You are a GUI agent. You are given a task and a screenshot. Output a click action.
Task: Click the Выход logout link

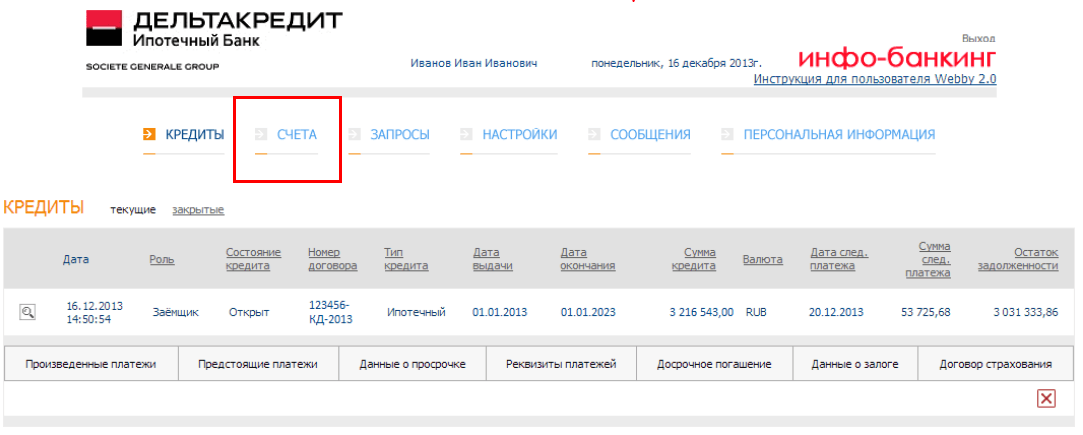979,39
